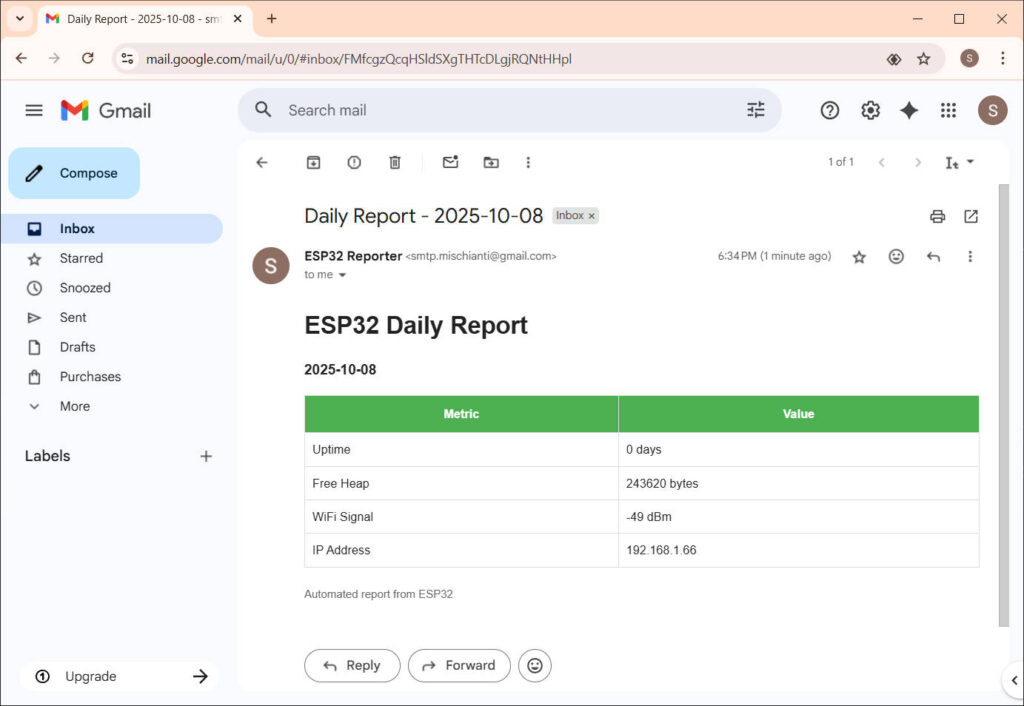The width and height of the screenshot is (1024, 706).
Task: Toggle the sidebar with the hamburger menu
Action: pyautogui.click(x=33, y=110)
